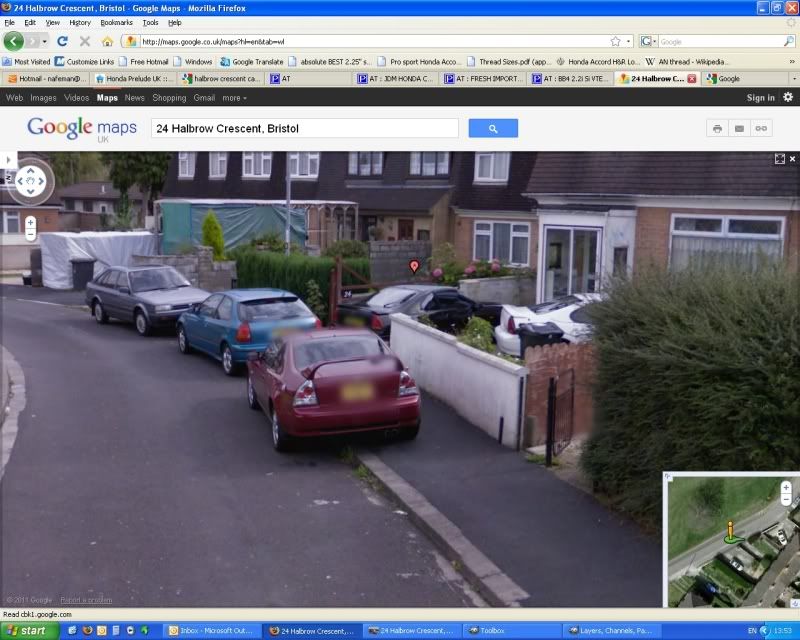Switch to the Honda Prelude UK tab
Image resolution: width=800 pixels, height=640 pixels.
[x=134, y=79]
